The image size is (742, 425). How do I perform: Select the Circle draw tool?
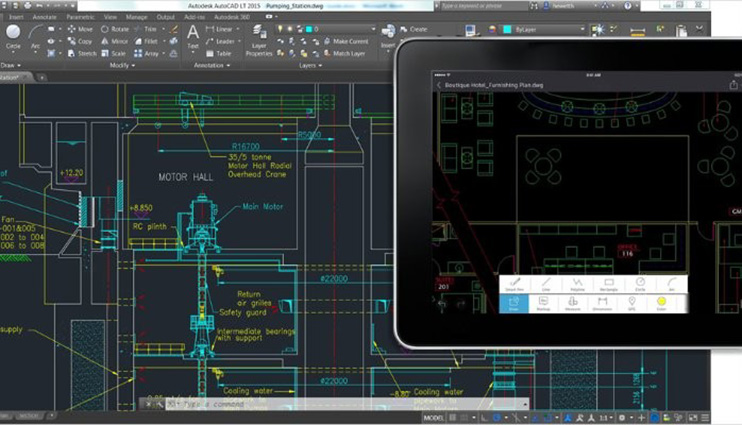(x=13, y=36)
